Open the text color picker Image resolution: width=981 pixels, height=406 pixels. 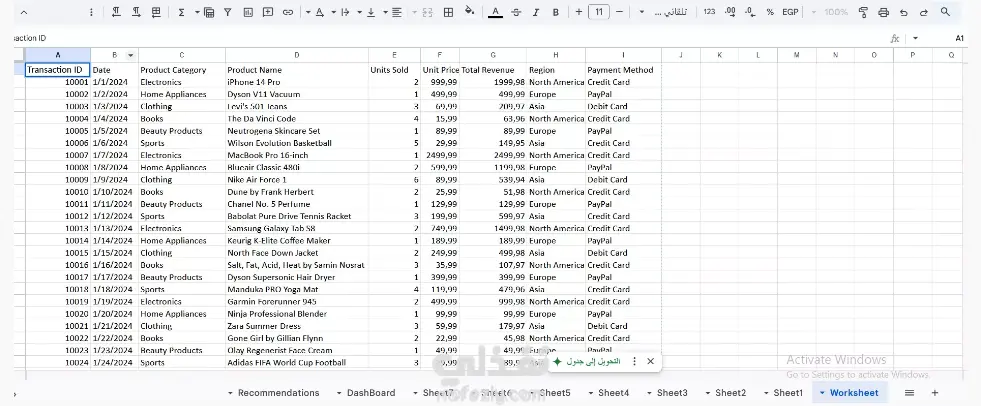click(x=496, y=12)
